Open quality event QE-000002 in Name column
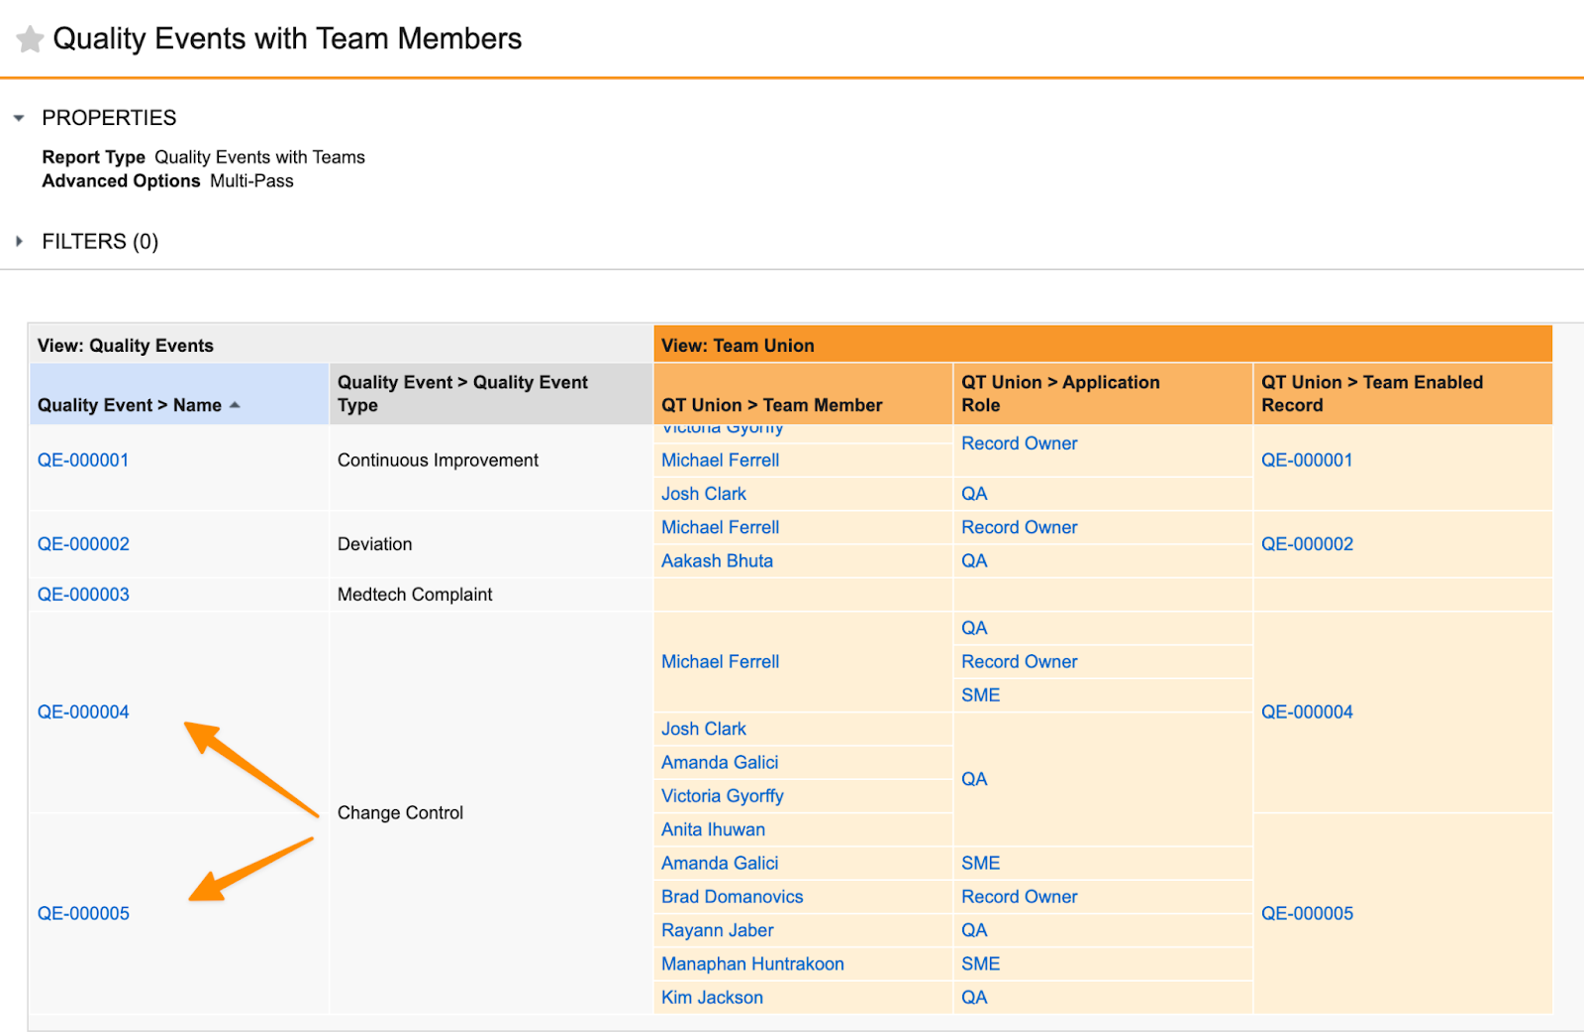Screen dimensions: 1584x1035 tap(83, 544)
